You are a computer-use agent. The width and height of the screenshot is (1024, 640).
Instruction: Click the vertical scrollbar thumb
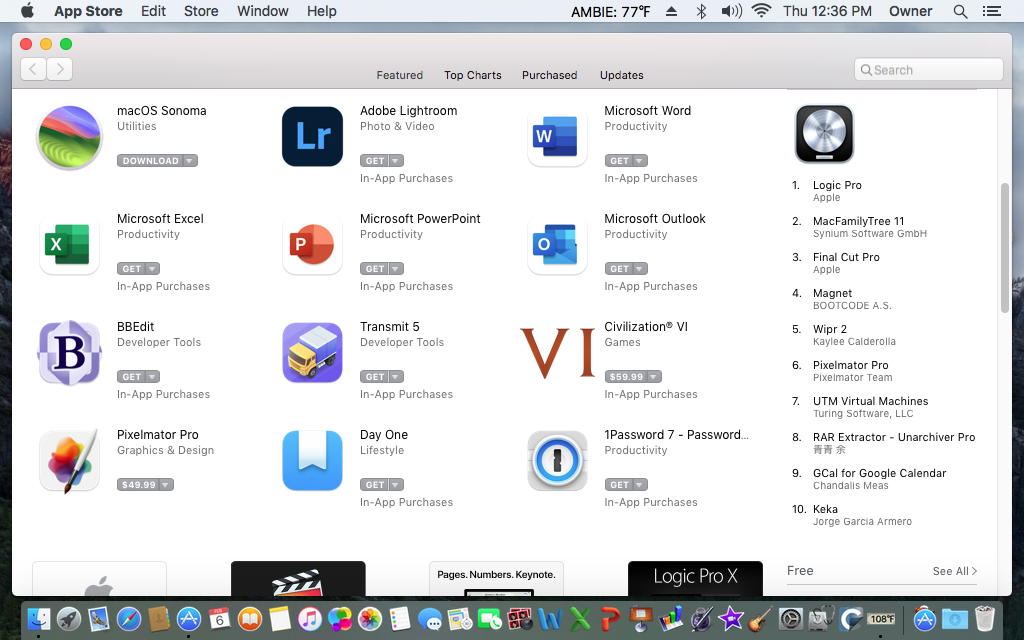[1004, 248]
